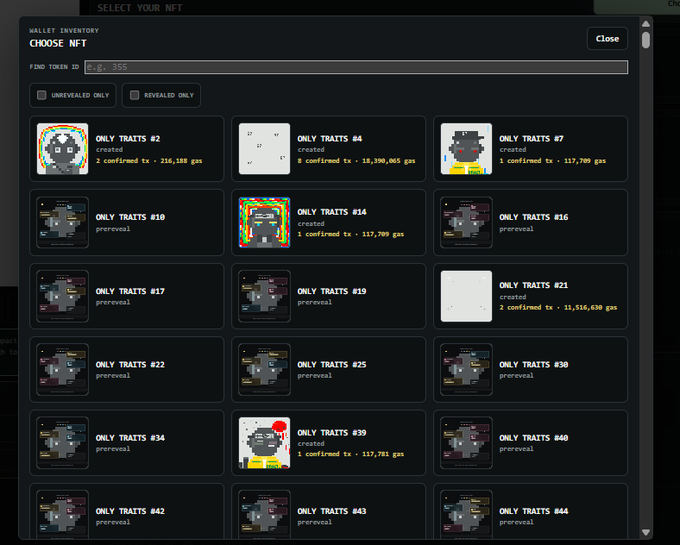
Task: Click the 'ONLY TRAITS #39' title text
Action: [332, 433]
